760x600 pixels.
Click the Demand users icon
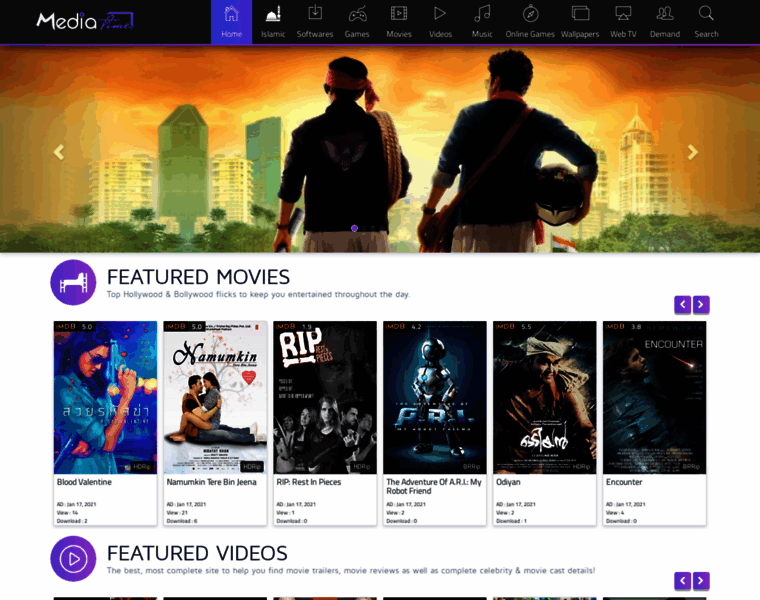click(x=665, y=13)
